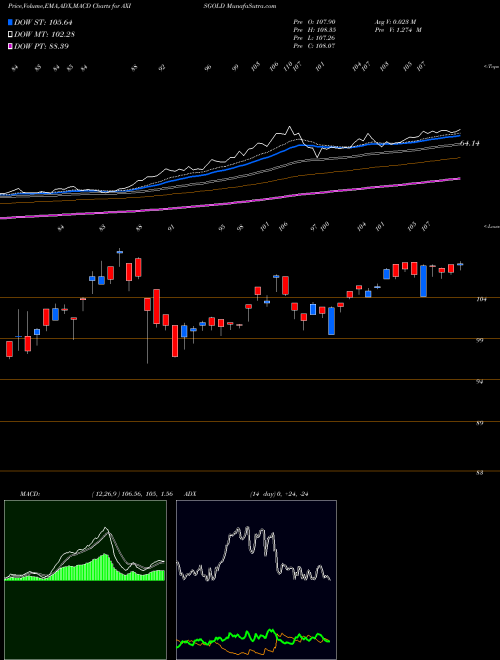This screenshot has width=500, height=660.
Task: Click the last blue candlestick on the chart
Action: 460,265
